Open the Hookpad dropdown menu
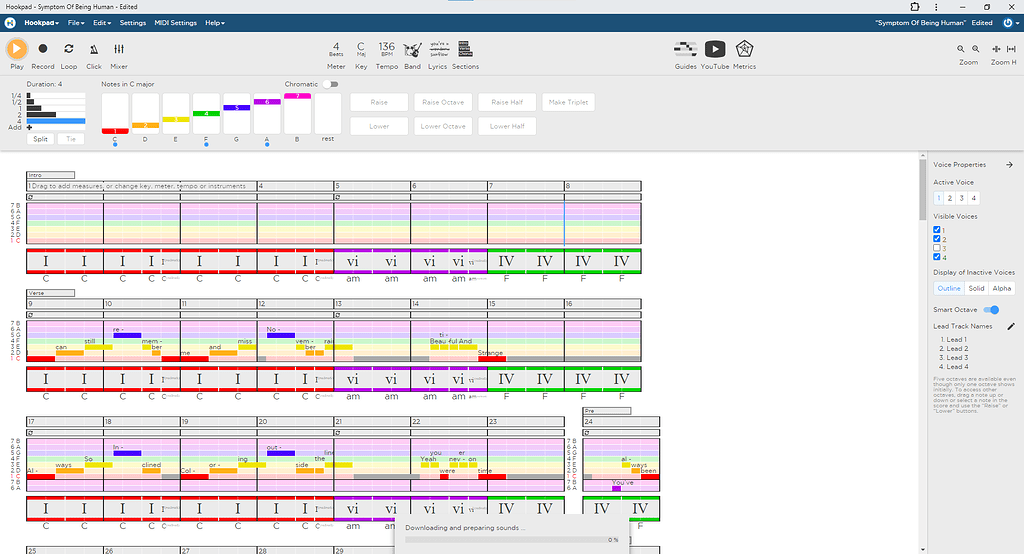The image size is (1024, 554). point(41,22)
